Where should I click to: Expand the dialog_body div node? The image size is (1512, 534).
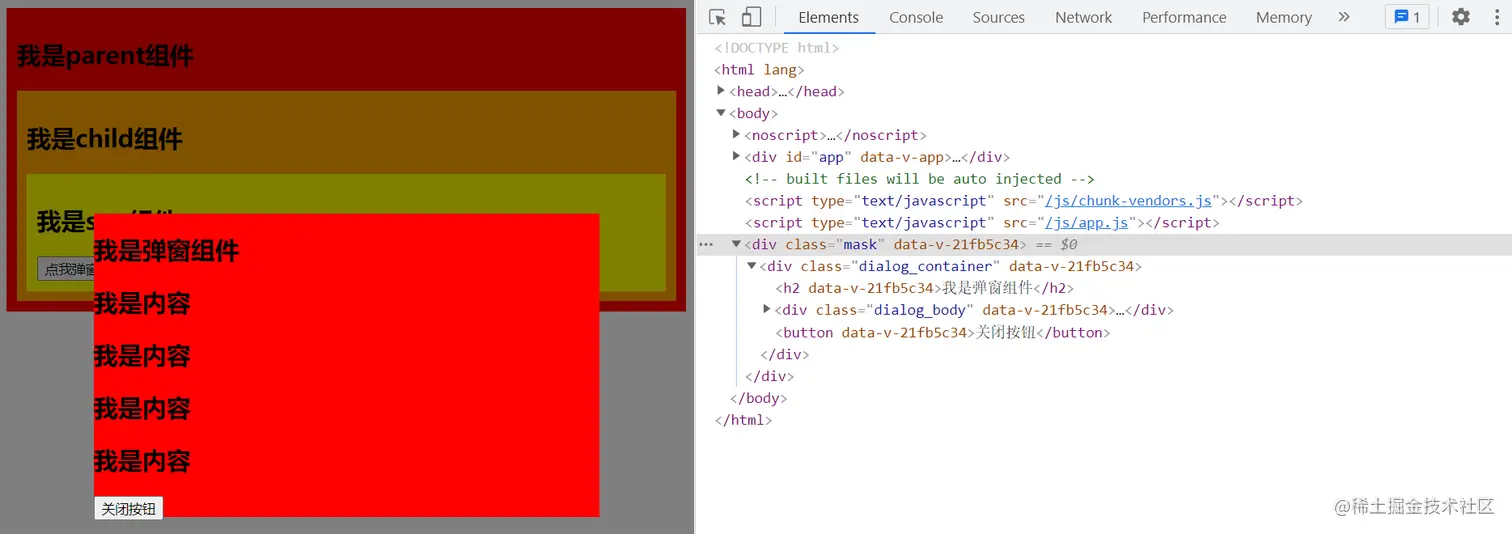click(767, 310)
